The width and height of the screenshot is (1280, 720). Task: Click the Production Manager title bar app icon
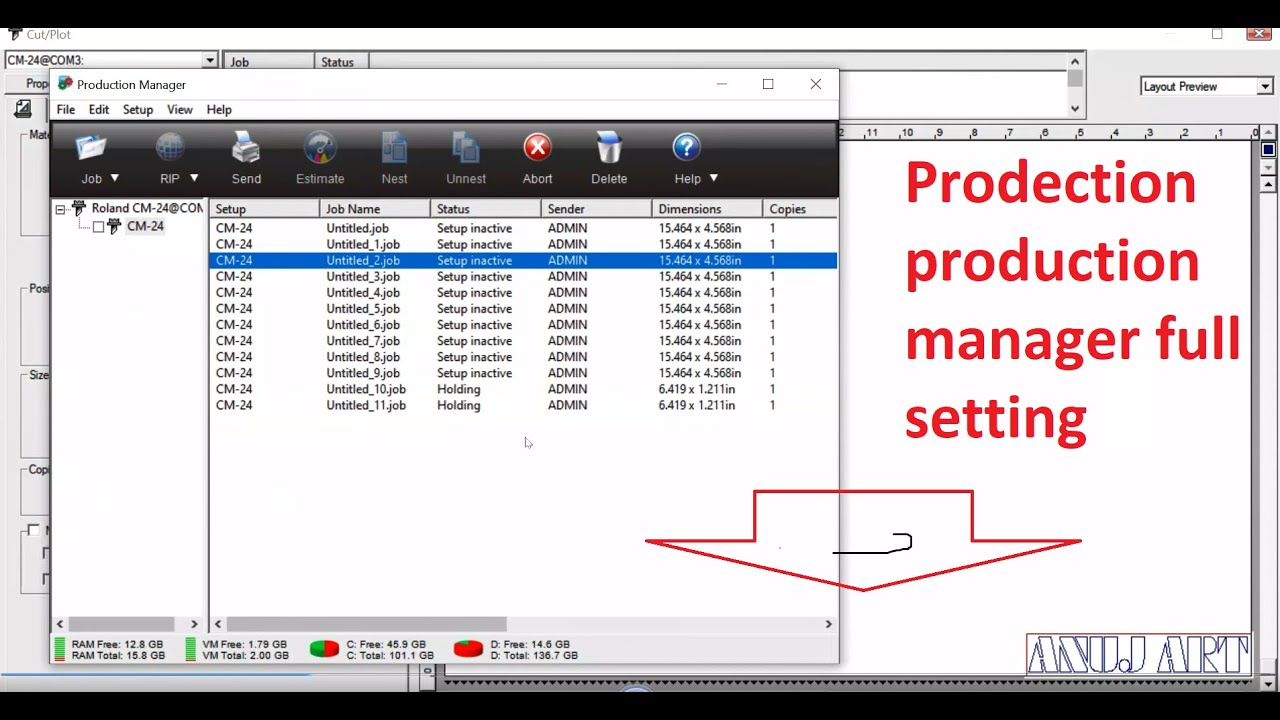tap(65, 84)
